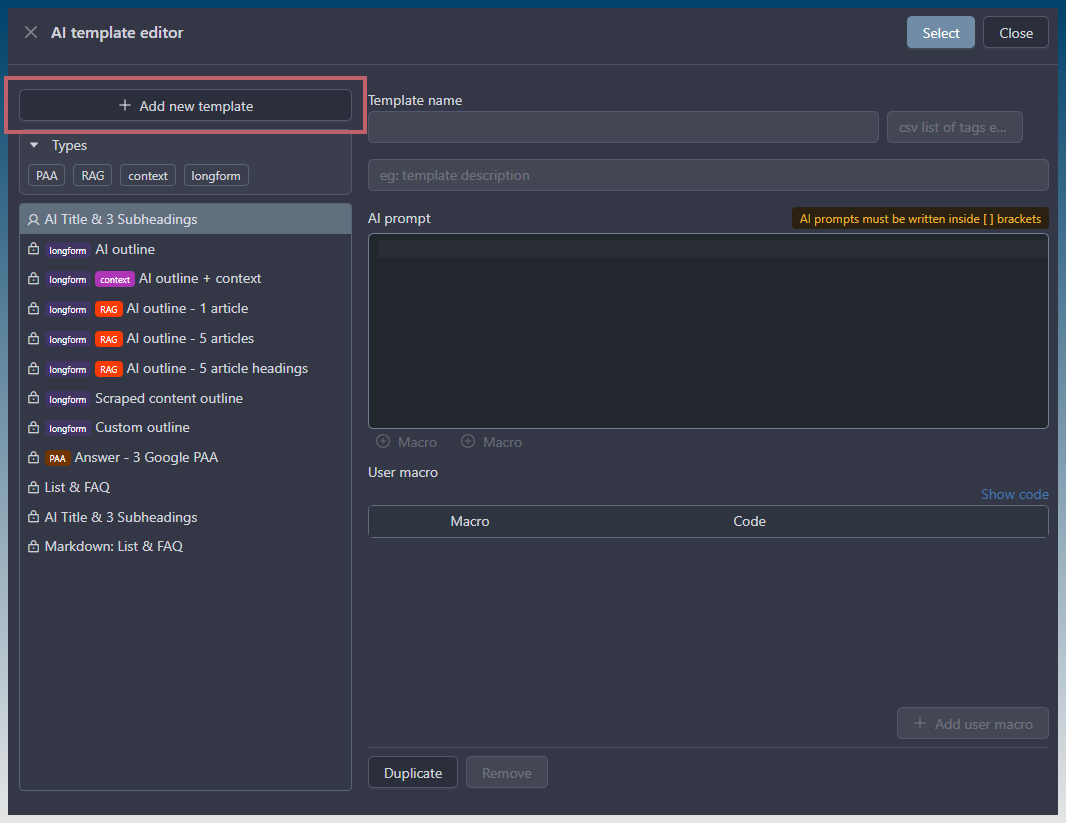The width and height of the screenshot is (1066, 823).
Task: Click the RAG tag on AI outline - 1 article
Action: [x=109, y=309]
